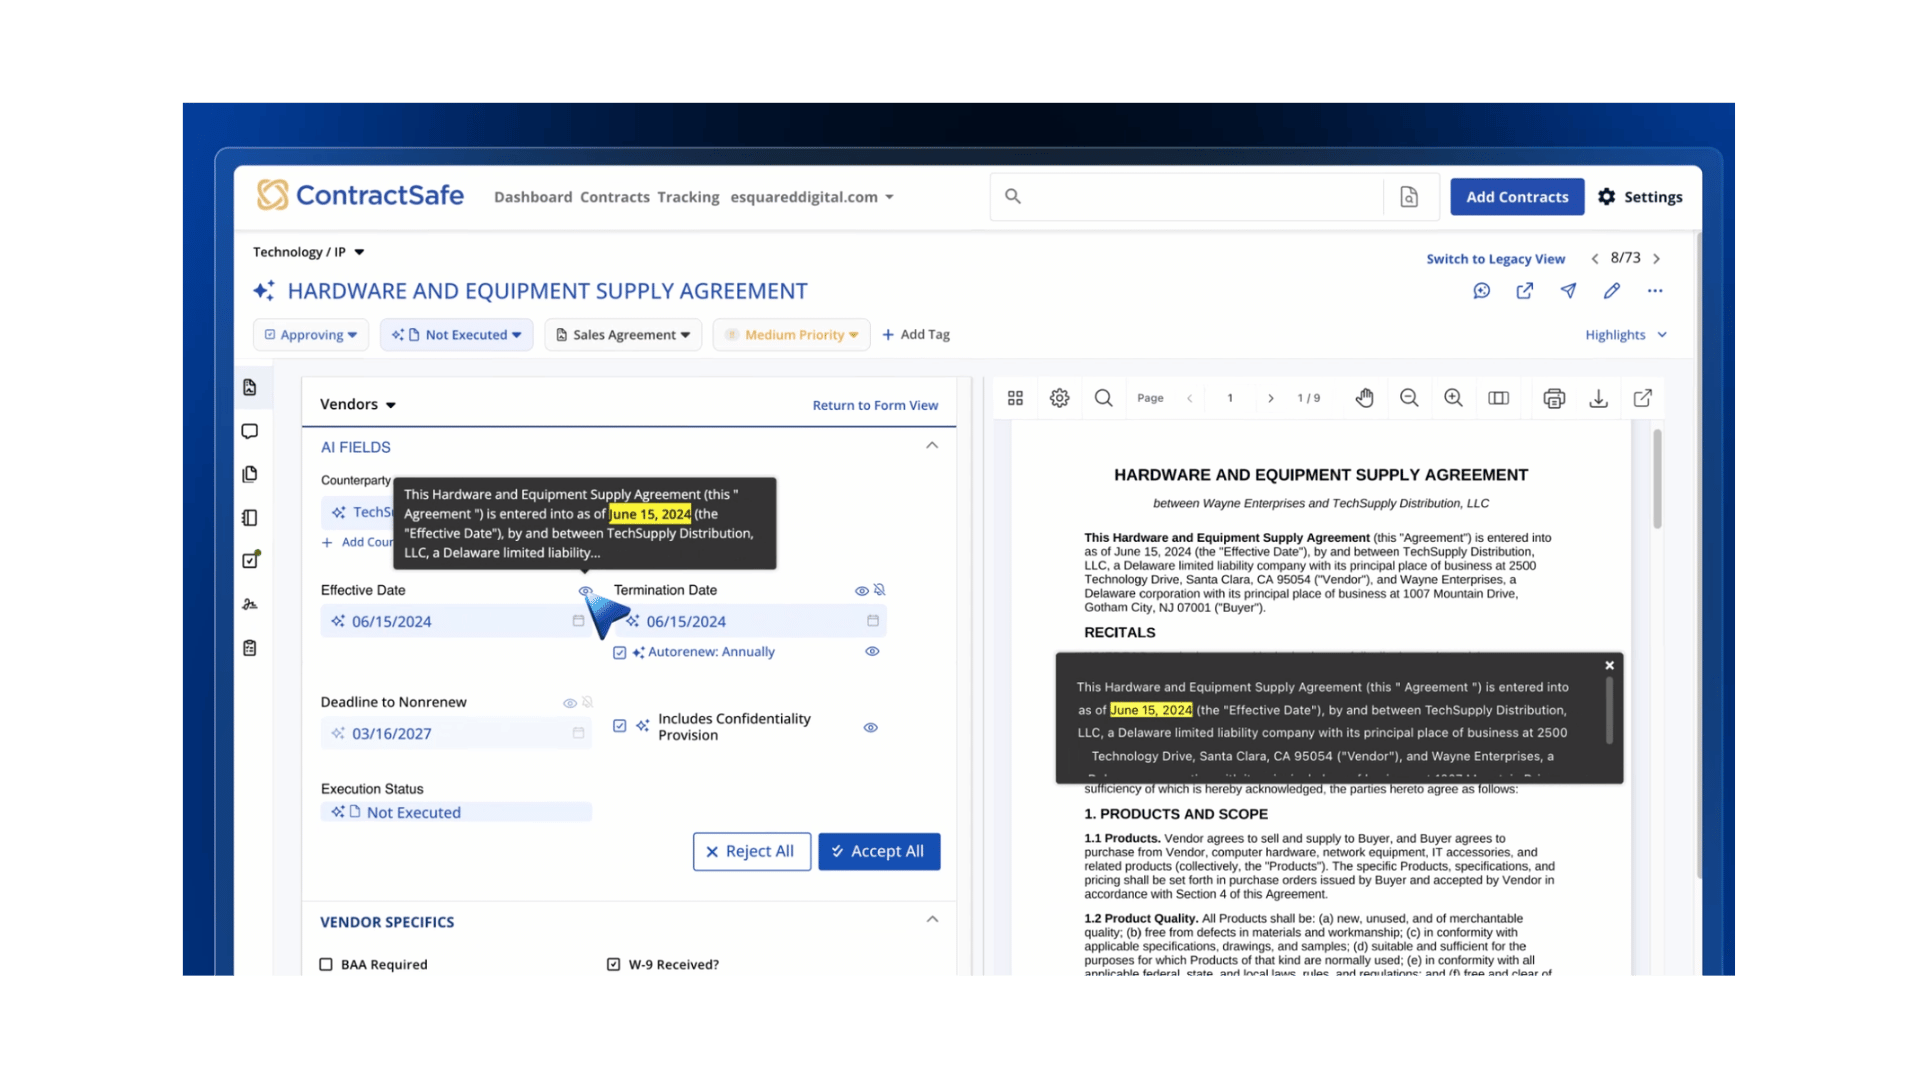Image resolution: width=1920 pixels, height=1080 pixels.
Task: Toggle side-by-side page layout view
Action: point(1499,398)
